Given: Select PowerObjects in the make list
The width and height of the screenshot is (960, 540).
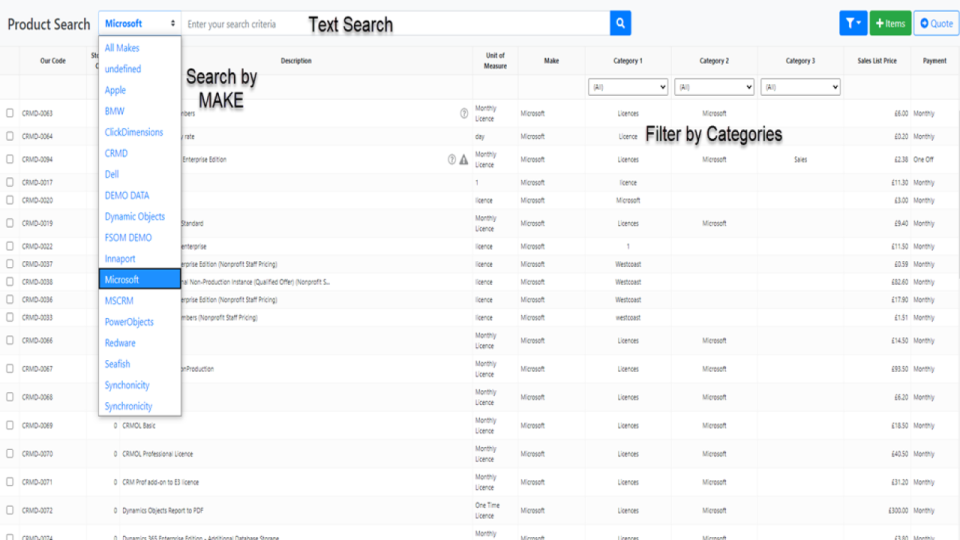Looking at the screenshot, I should [x=129, y=321].
